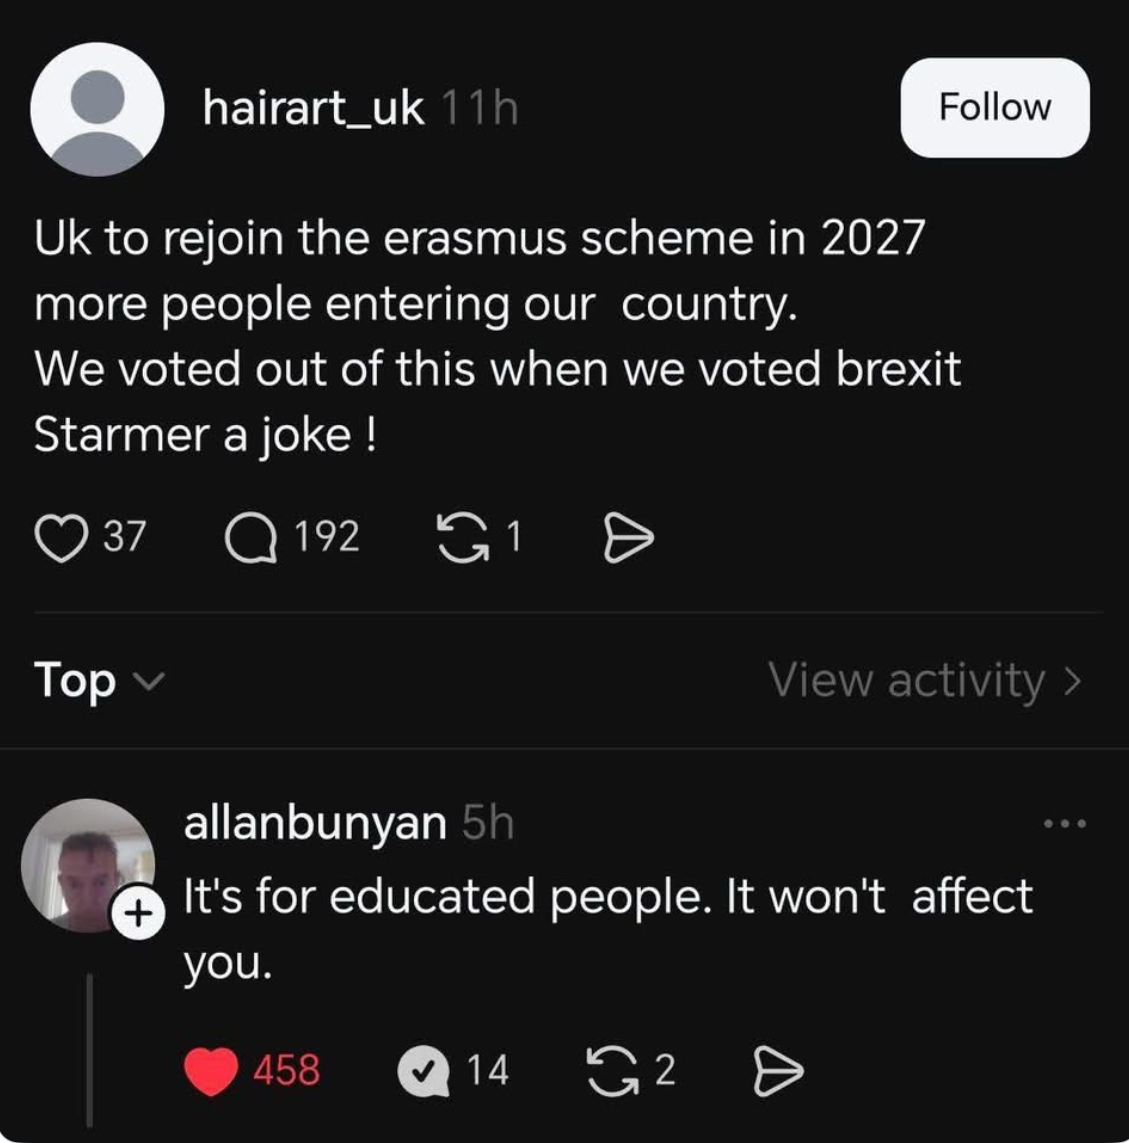
Task: Repost the hairart_uk post
Action: click(461, 539)
